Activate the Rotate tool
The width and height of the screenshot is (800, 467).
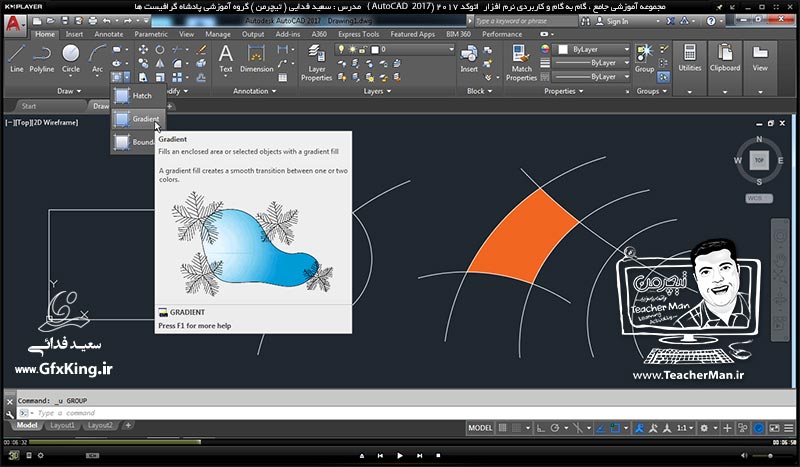click(x=160, y=50)
